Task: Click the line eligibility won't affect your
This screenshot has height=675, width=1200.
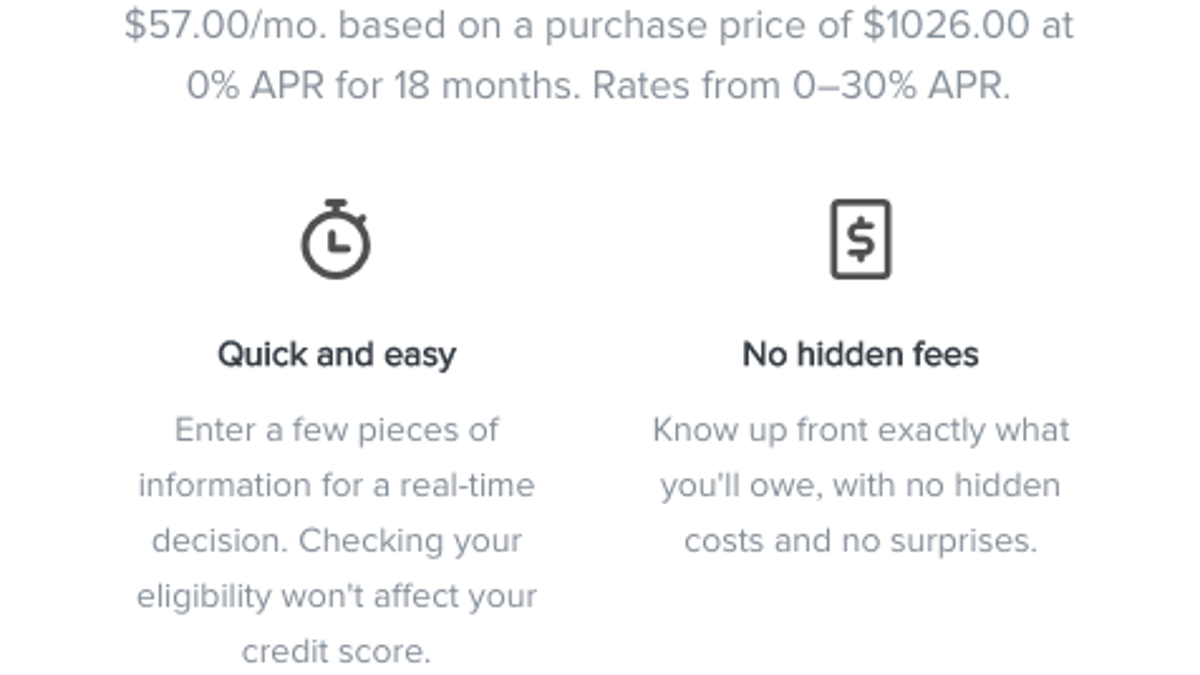Action: pyautogui.click(x=337, y=596)
